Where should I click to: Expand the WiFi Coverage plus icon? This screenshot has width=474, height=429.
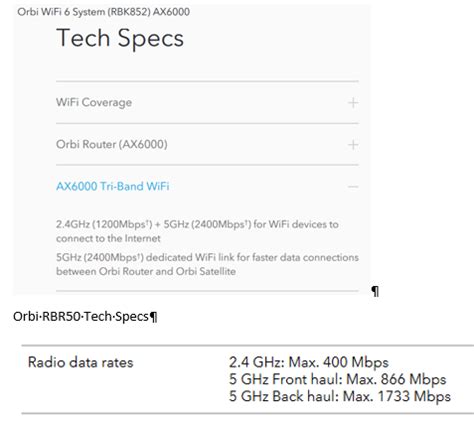click(353, 103)
